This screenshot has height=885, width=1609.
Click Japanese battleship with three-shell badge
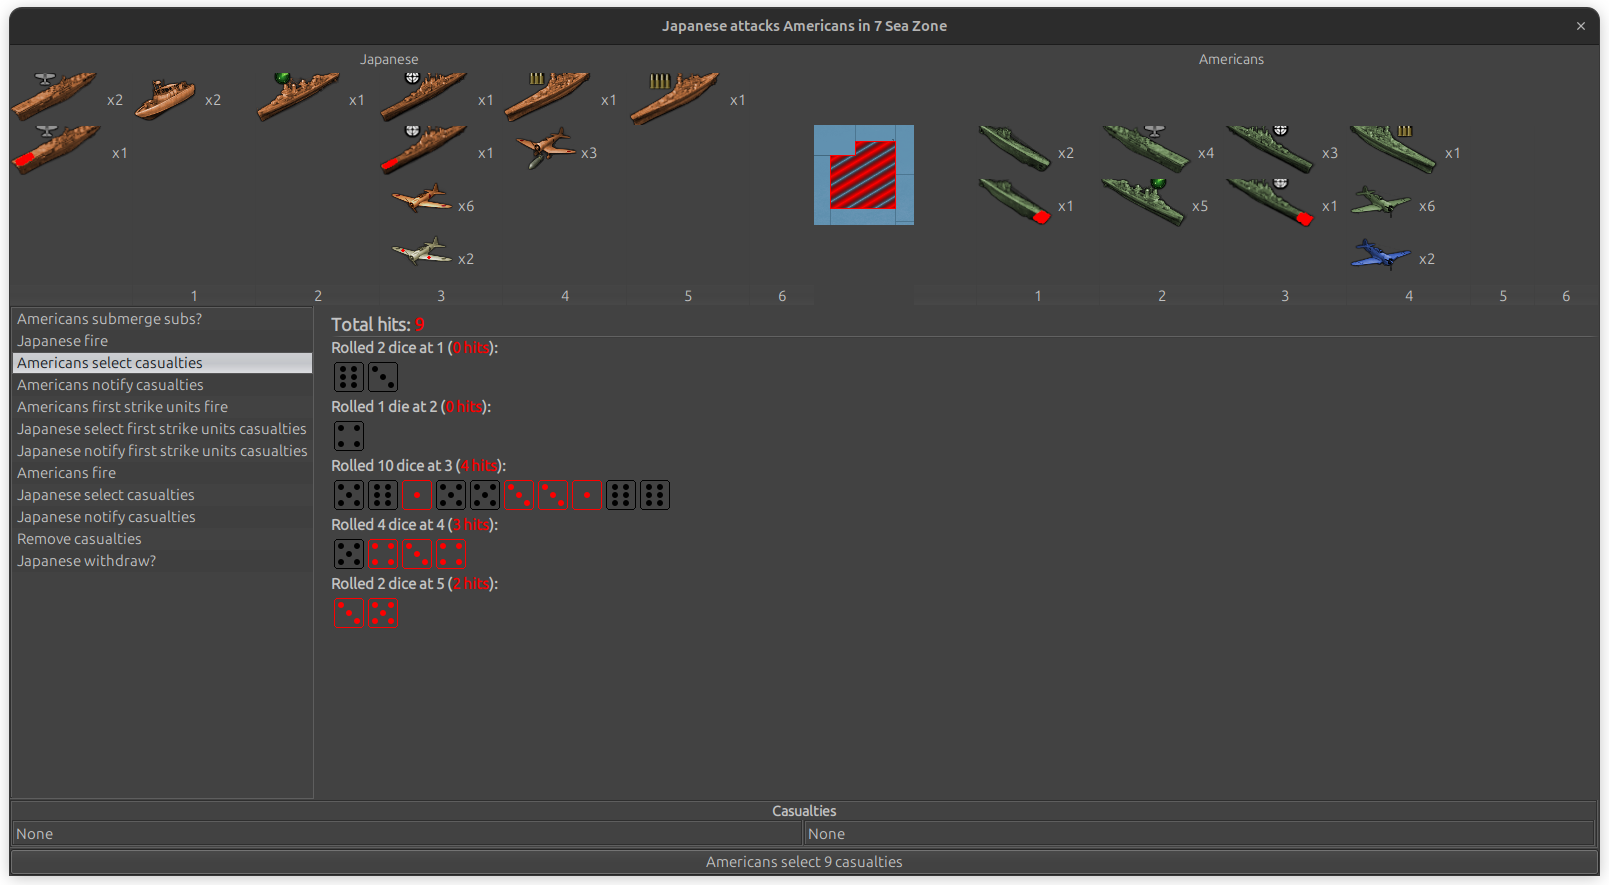coord(547,96)
